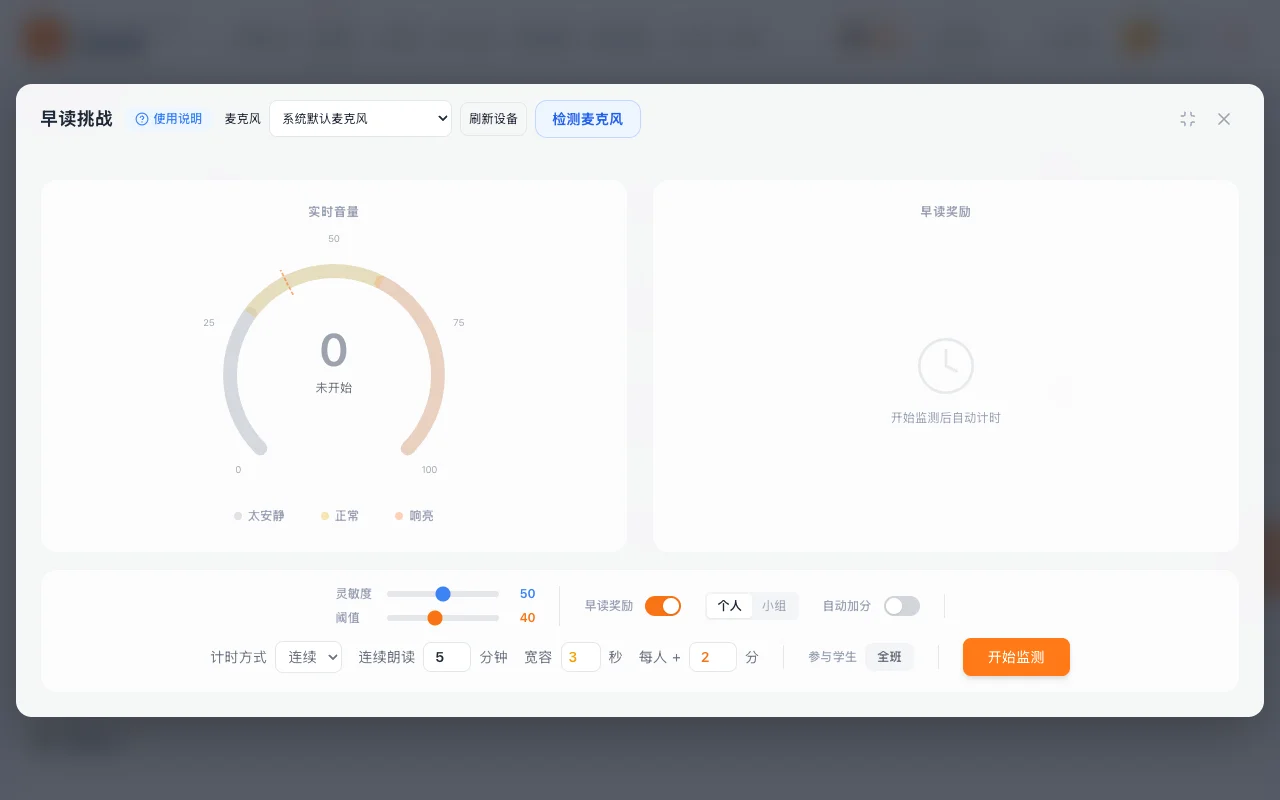Image resolution: width=1280 pixels, height=800 pixels.
Task: Click the 开始监测 button
Action: [1016, 657]
